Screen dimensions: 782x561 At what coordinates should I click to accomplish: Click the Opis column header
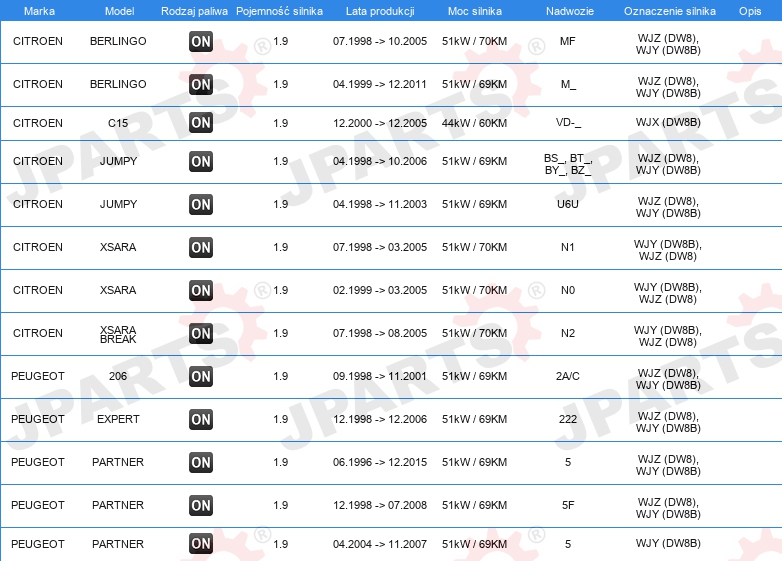tap(750, 11)
